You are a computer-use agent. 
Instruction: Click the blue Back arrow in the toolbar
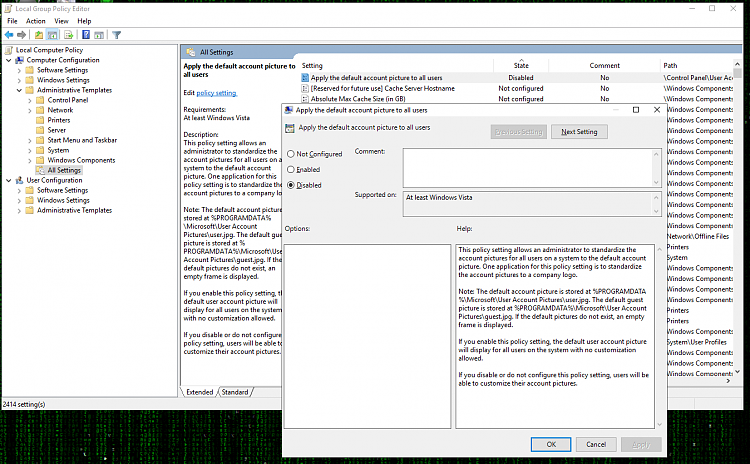[9, 35]
